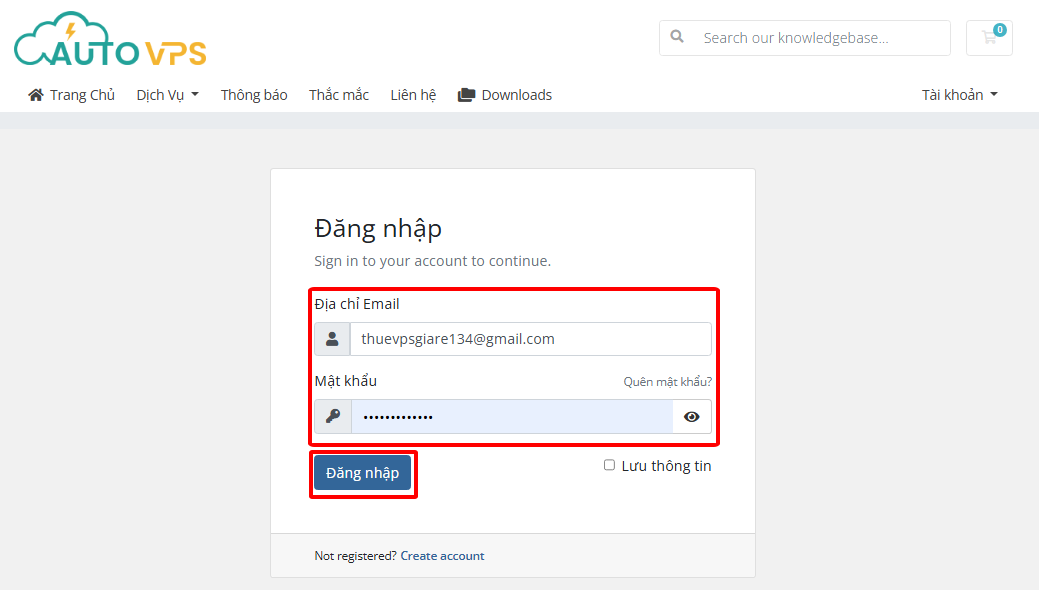Image resolution: width=1039 pixels, height=590 pixels.
Task: Show password with the eye icon
Action: tap(692, 416)
